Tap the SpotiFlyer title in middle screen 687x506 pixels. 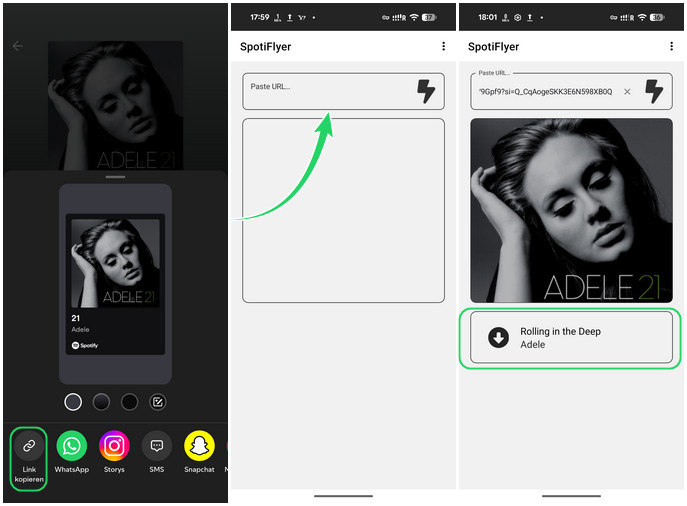265,46
